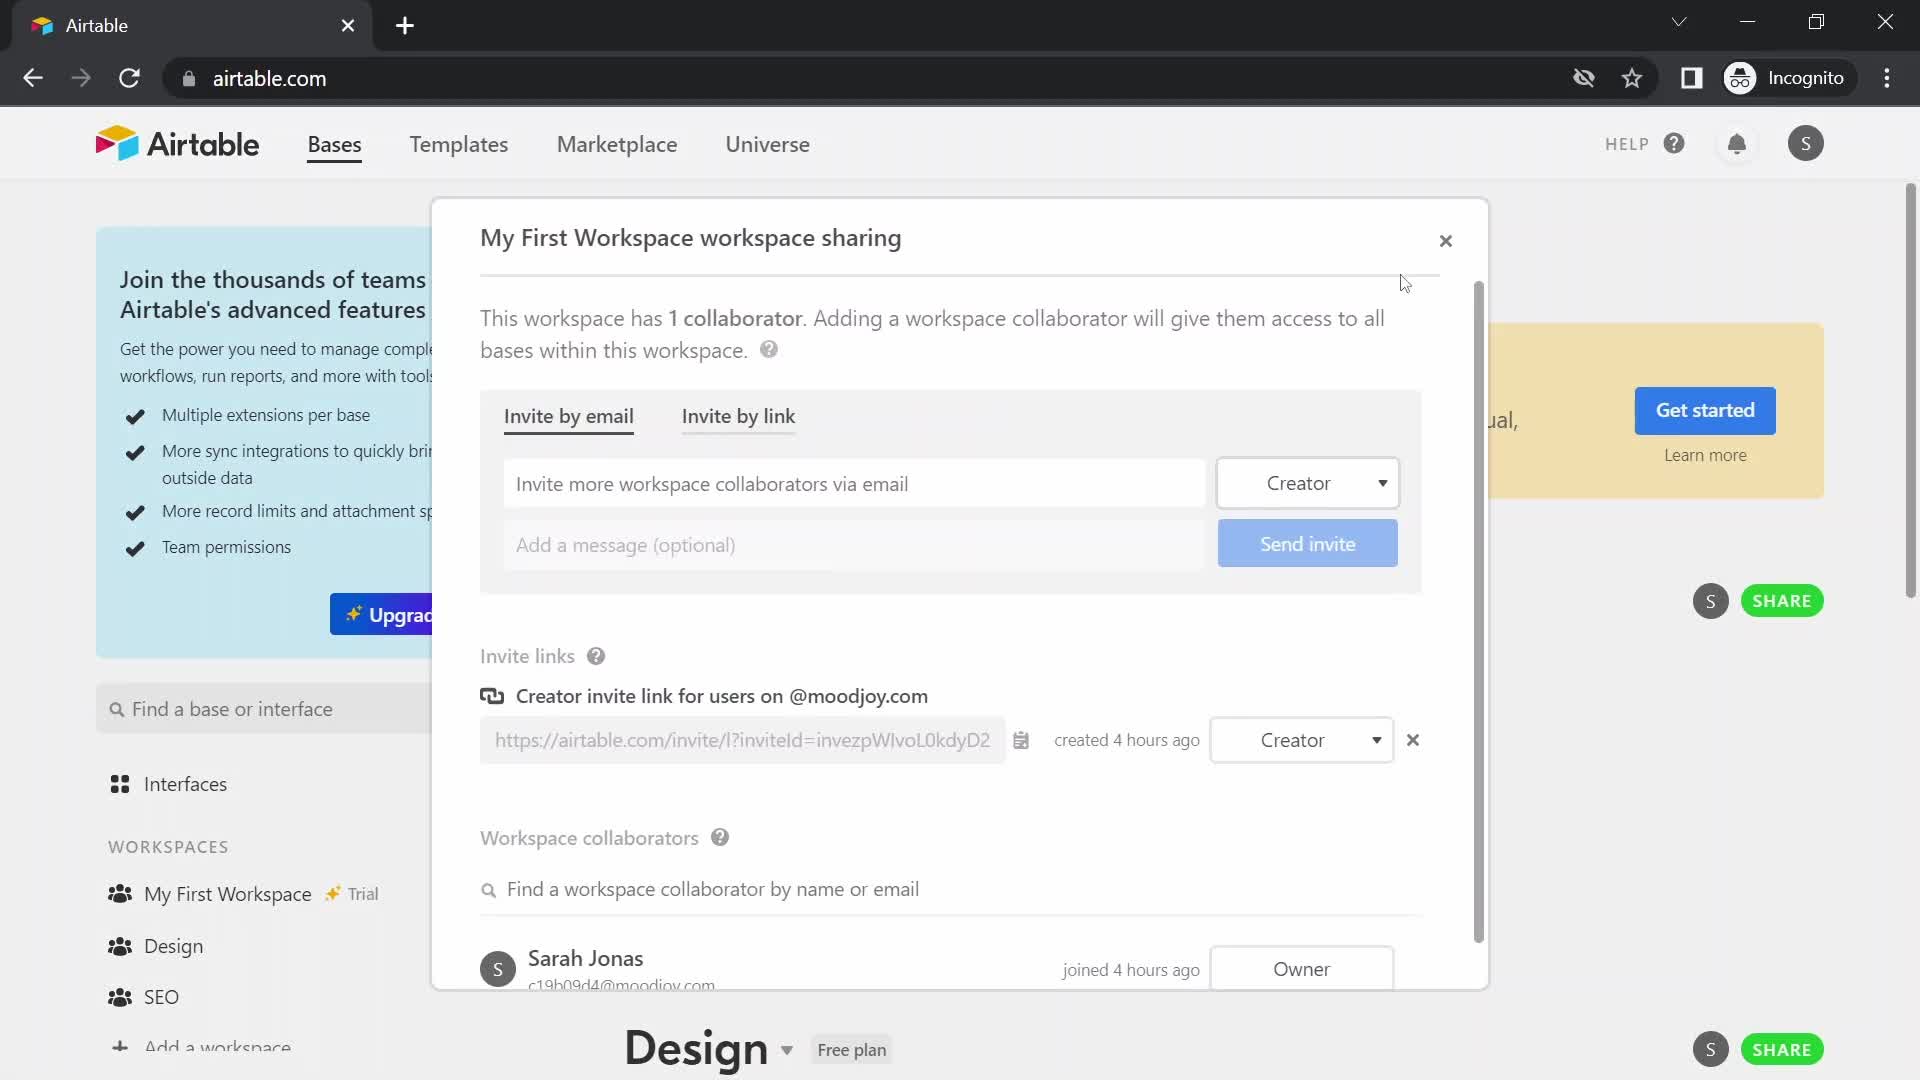Click the notification bell icon

[1737, 144]
